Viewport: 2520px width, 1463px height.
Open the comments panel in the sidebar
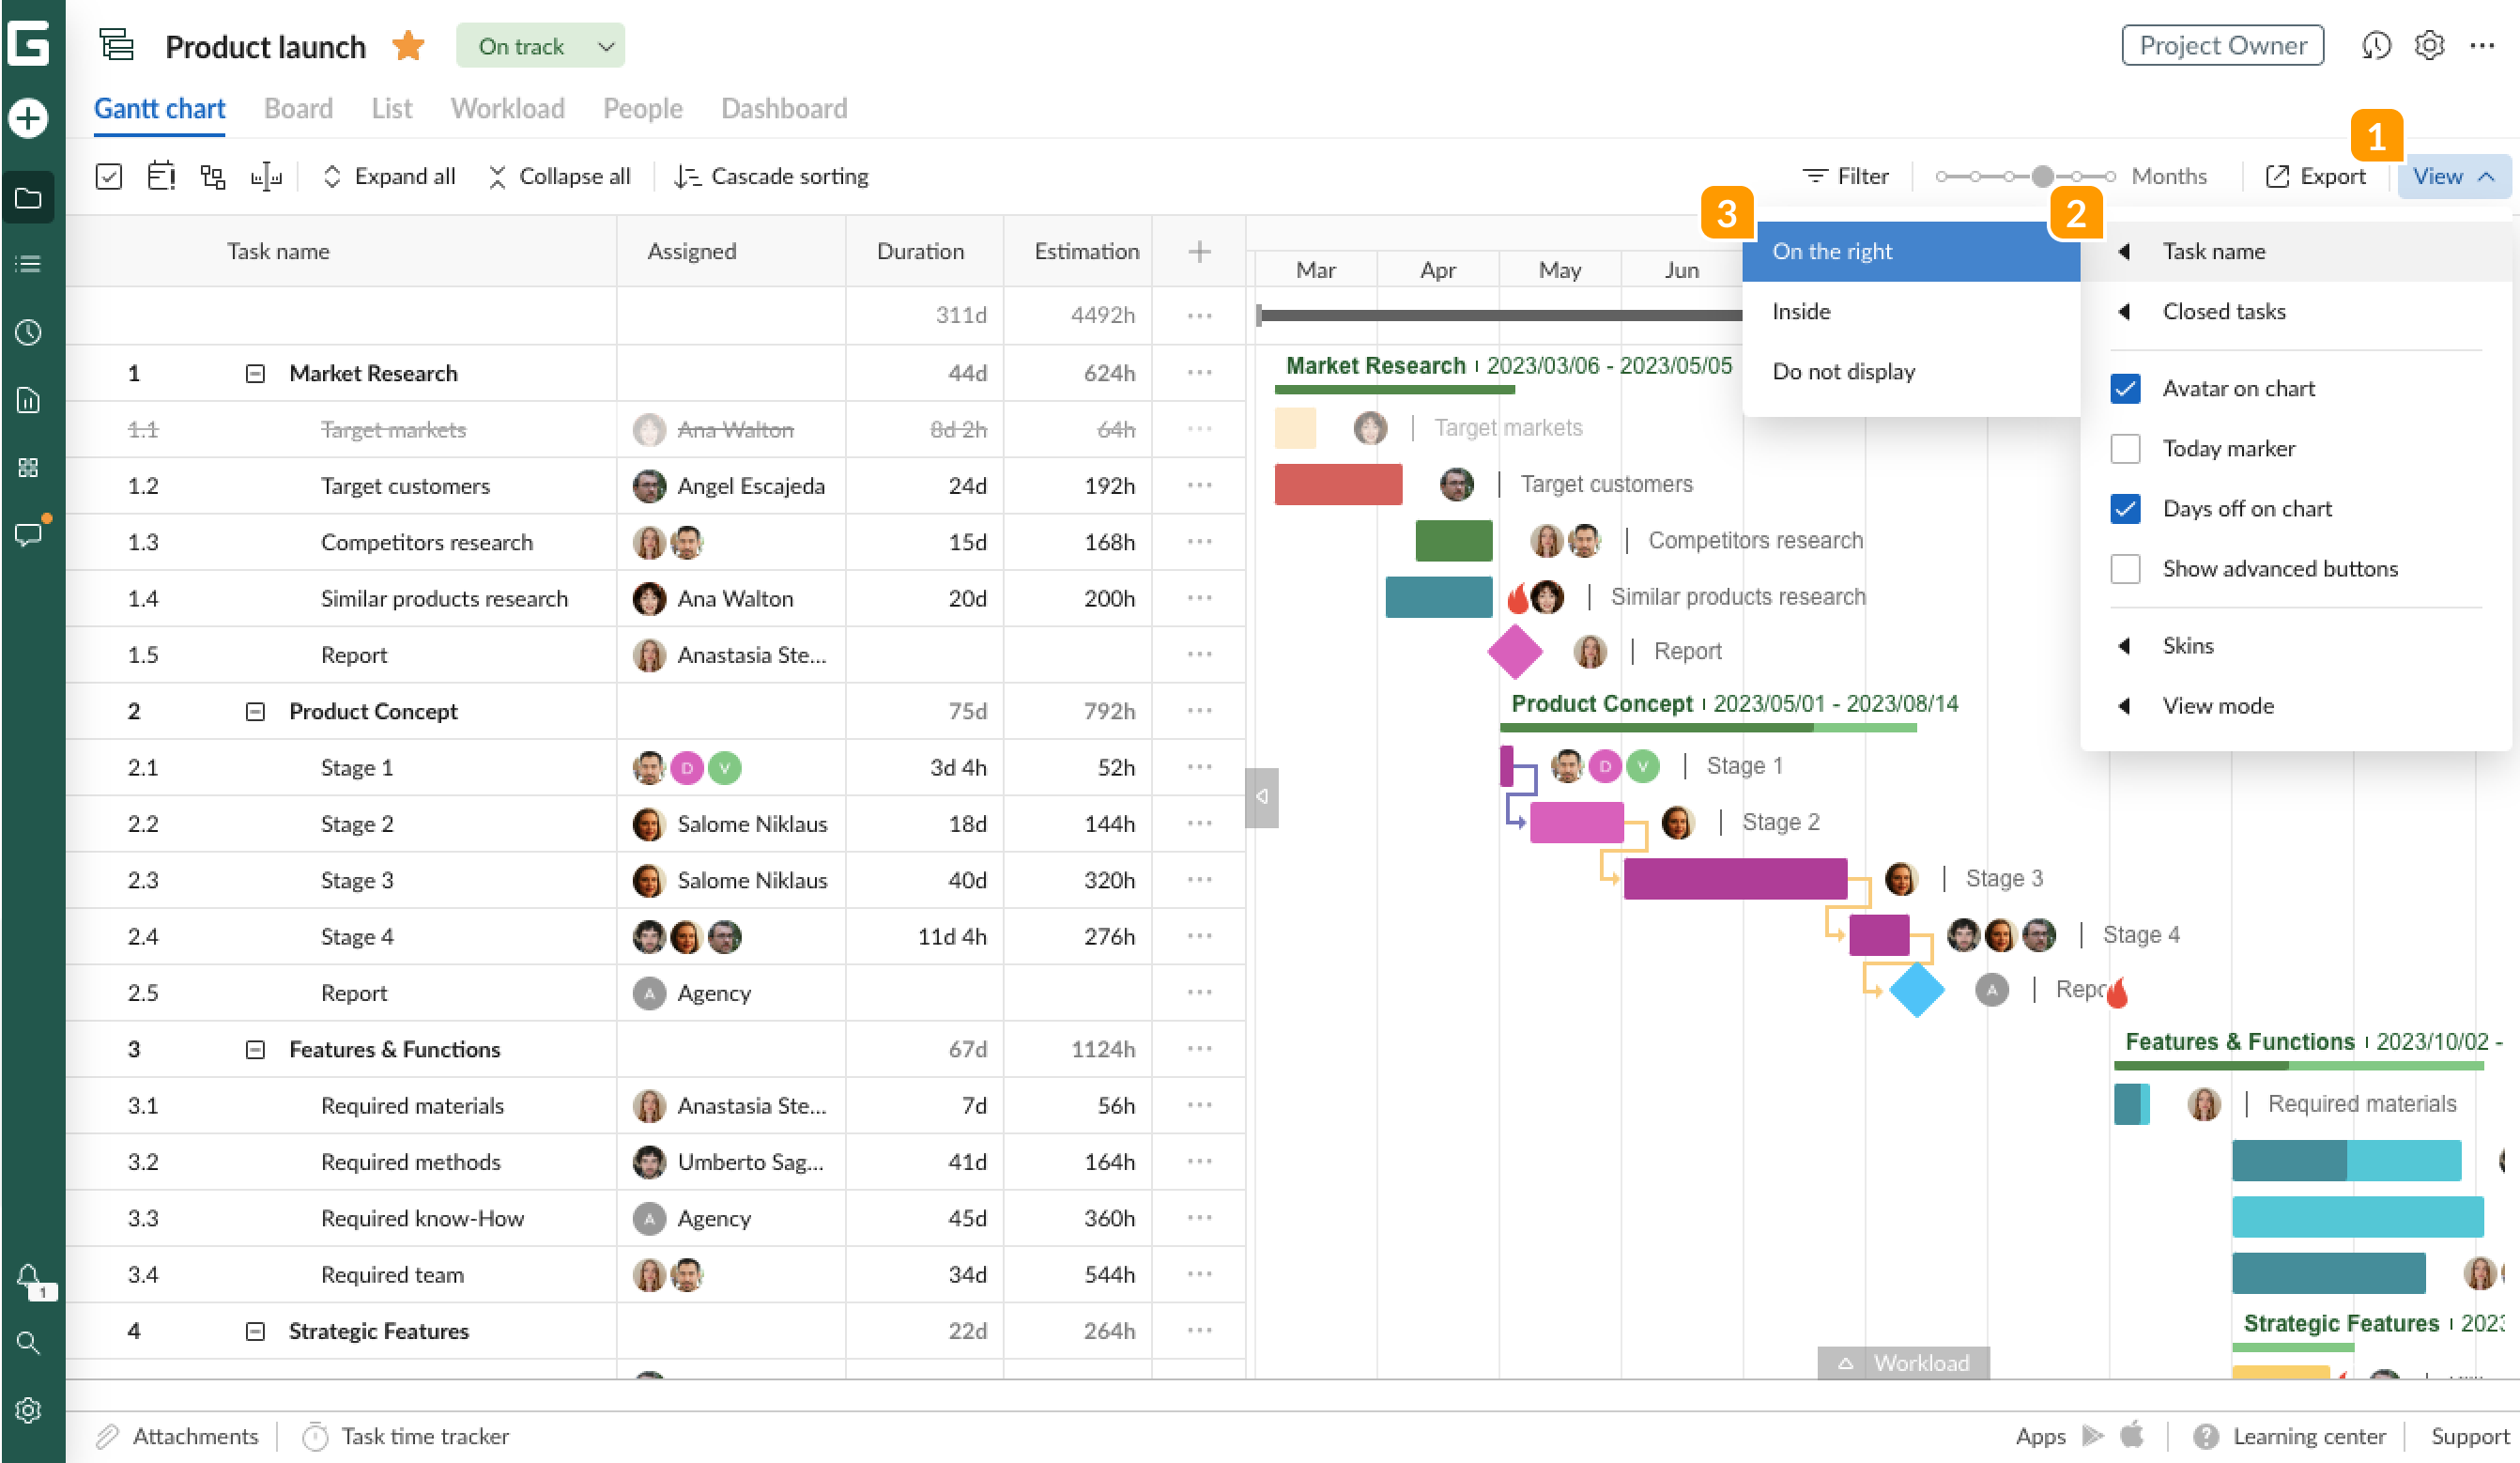[x=29, y=534]
